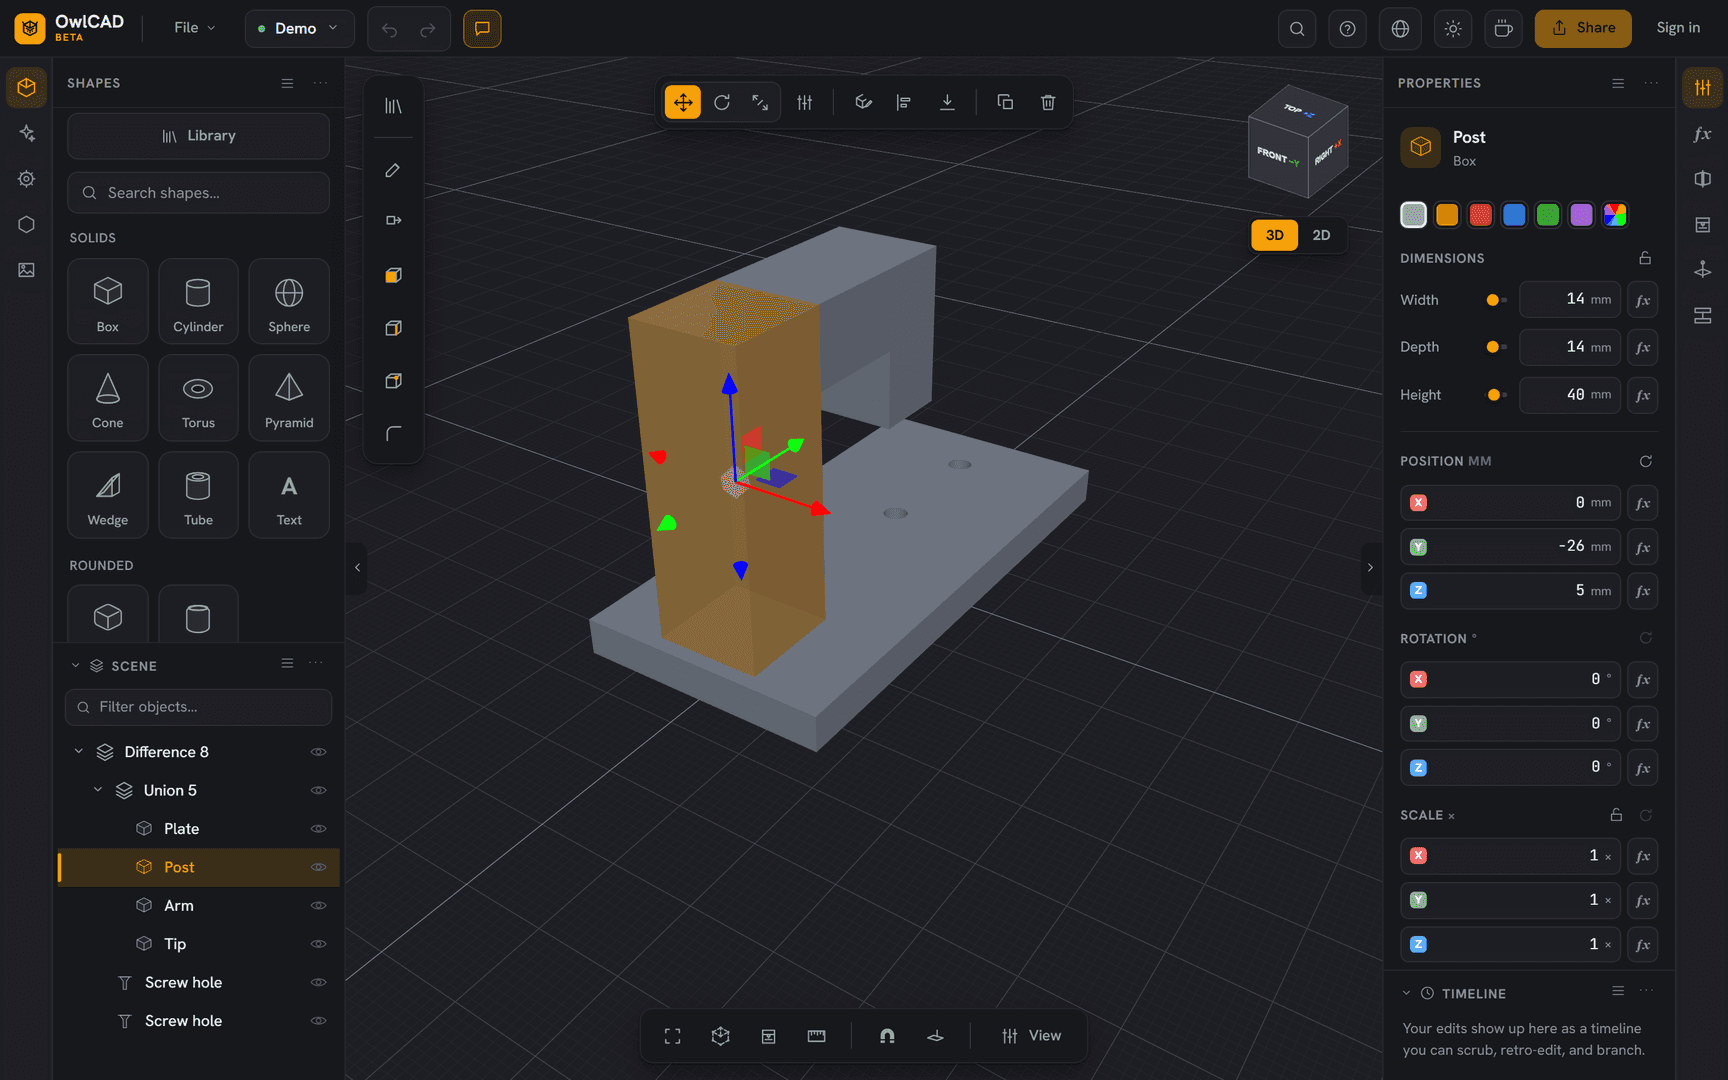Click the Share button
The image size is (1728, 1080).
(1583, 28)
